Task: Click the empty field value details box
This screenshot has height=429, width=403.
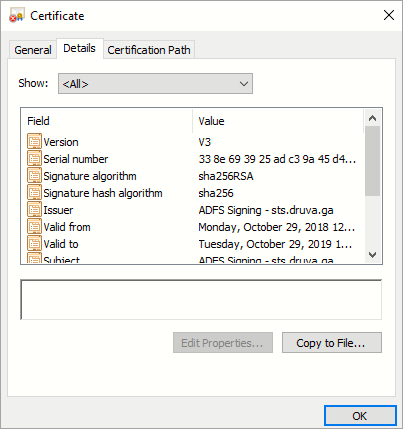Action: point(201,300)
